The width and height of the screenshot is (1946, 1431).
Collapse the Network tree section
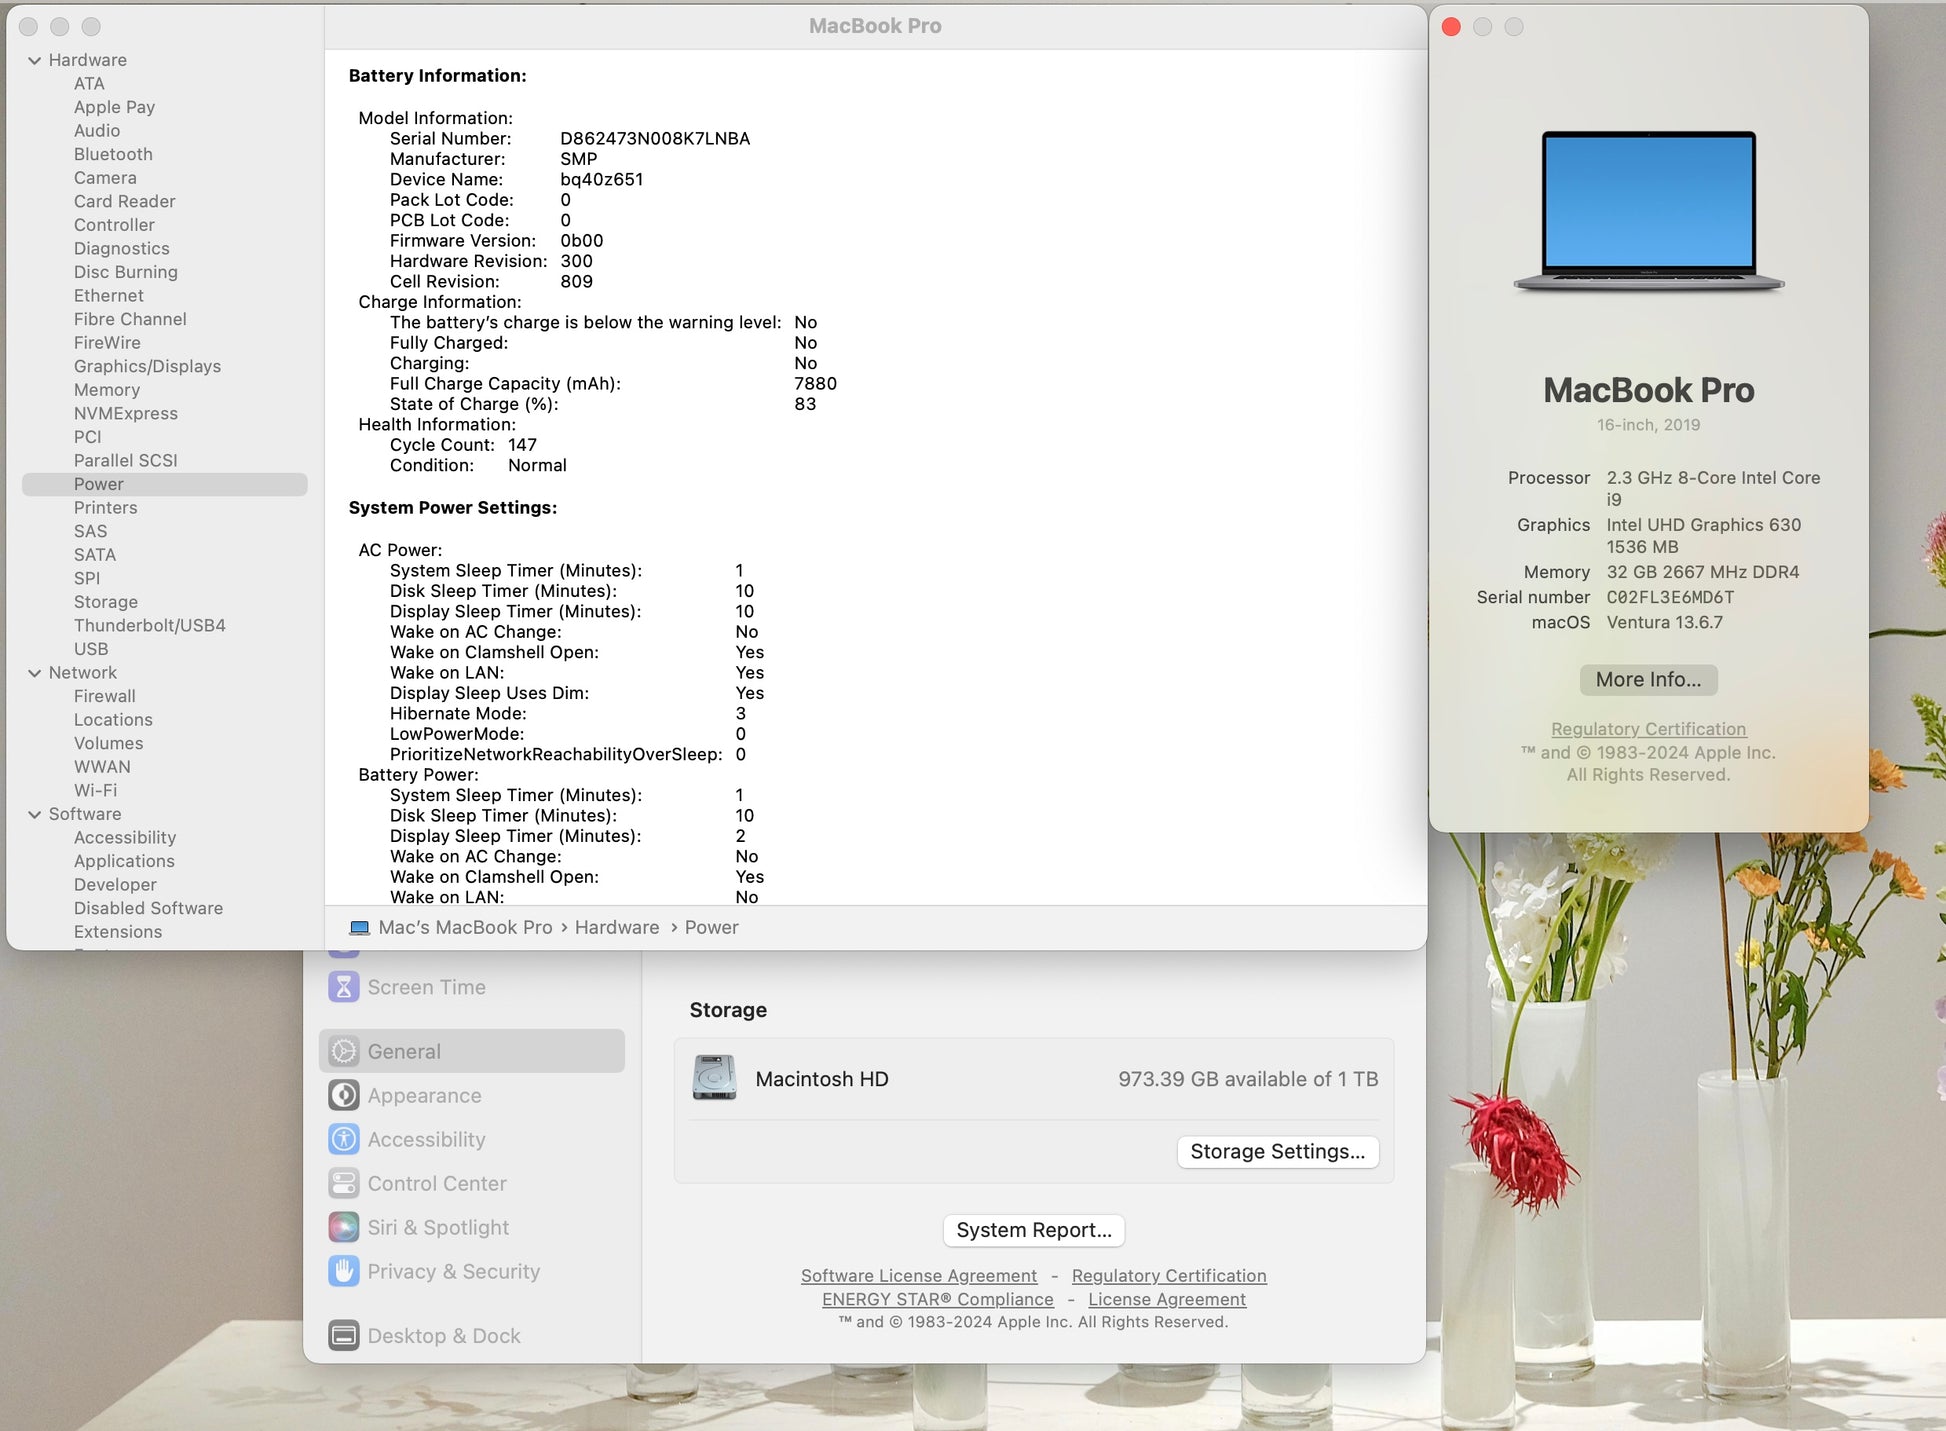(x=34, y=673)
